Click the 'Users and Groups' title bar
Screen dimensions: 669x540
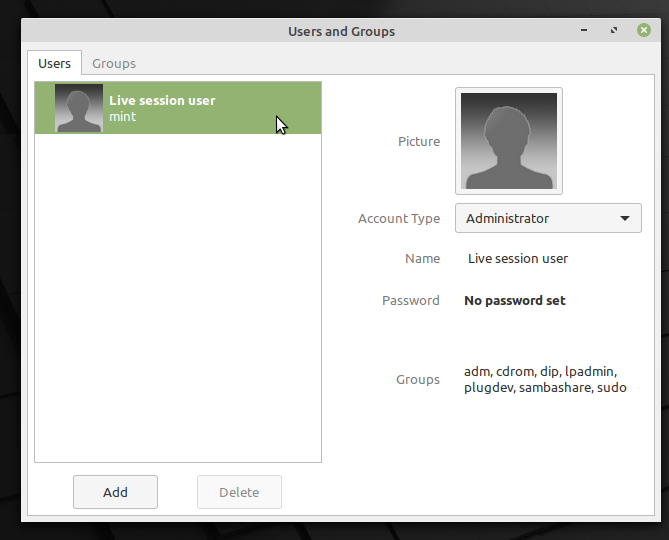click(x=341, y=31)
